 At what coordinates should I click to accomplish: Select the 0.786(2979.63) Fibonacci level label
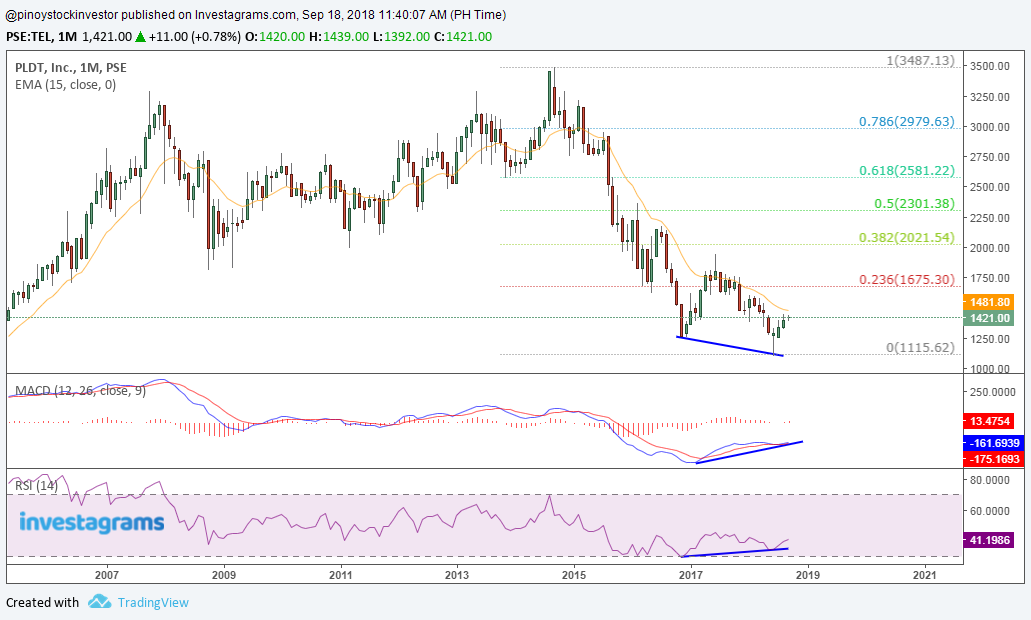click(x=906, y=122)
